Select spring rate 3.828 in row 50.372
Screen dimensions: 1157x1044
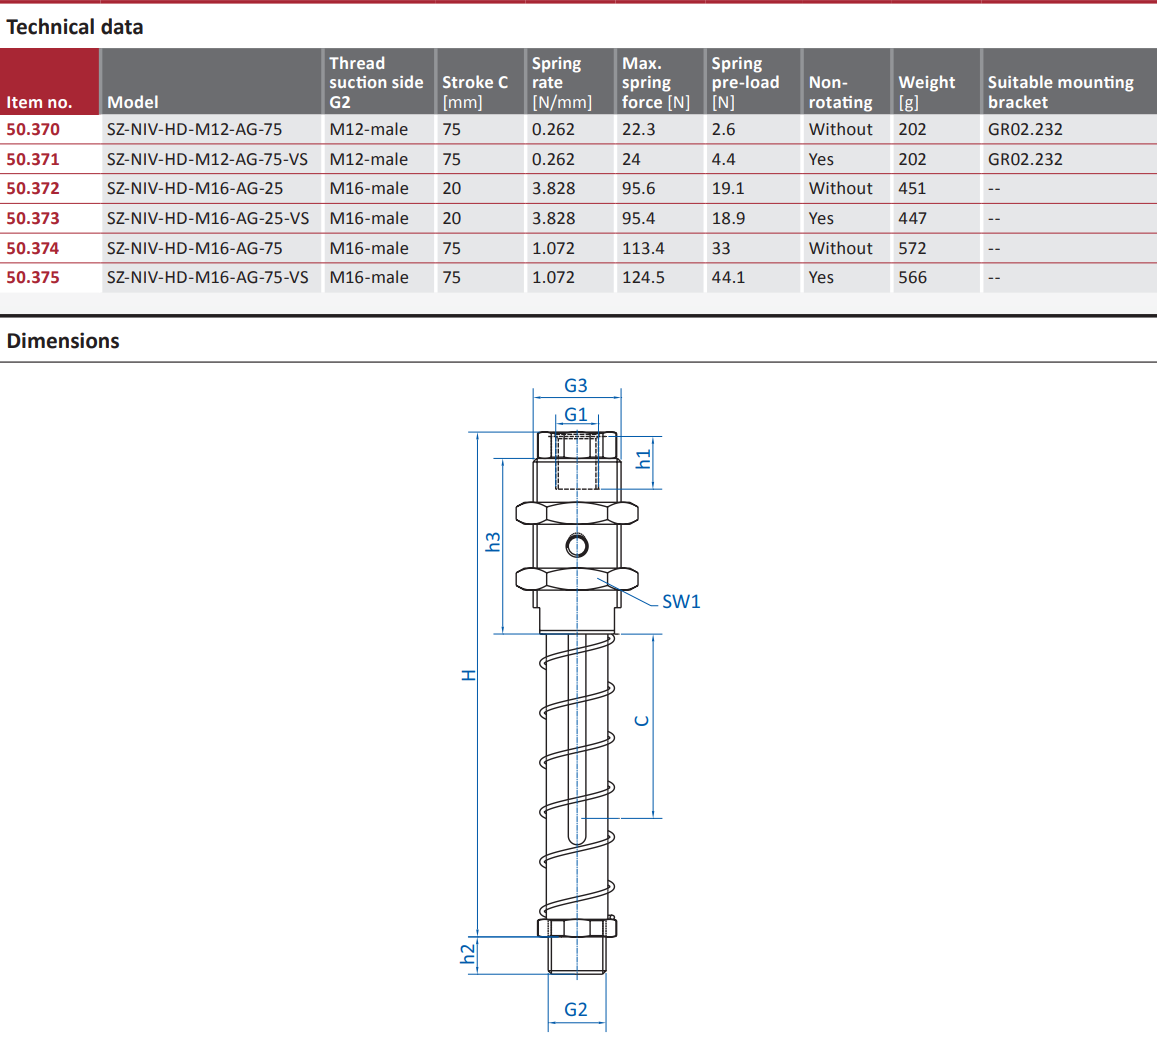(553, 189)
